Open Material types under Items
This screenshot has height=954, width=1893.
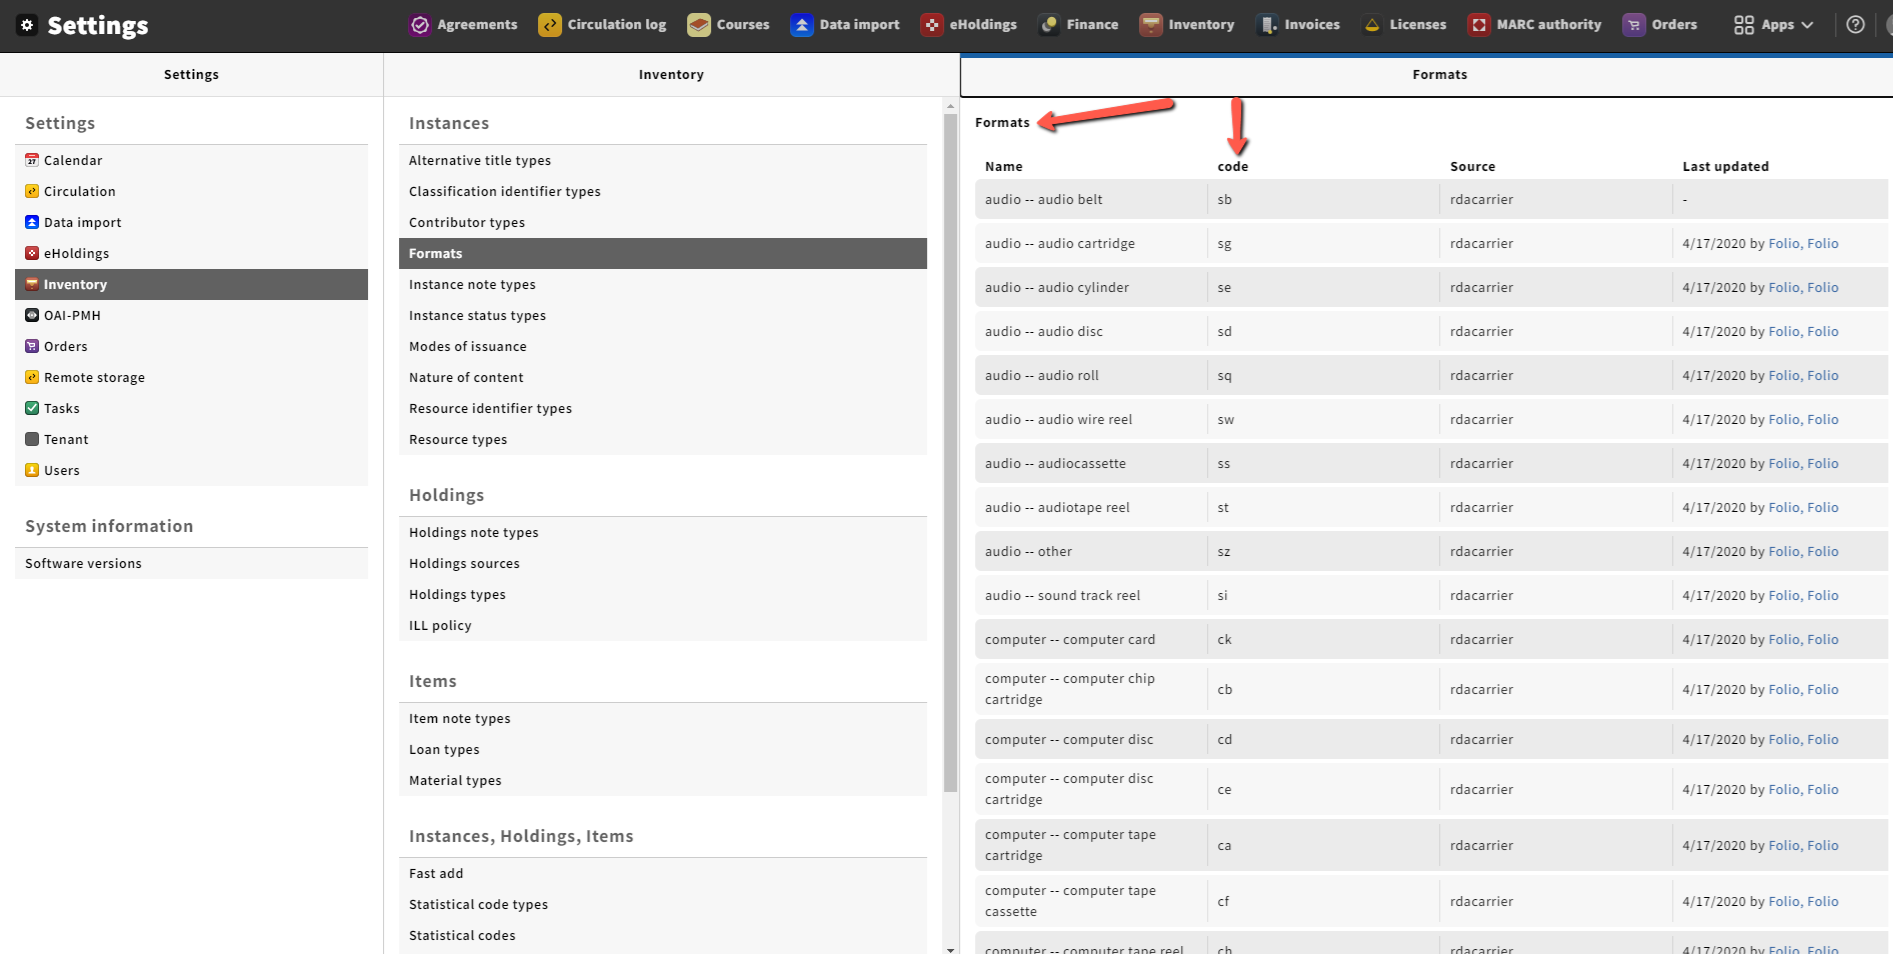tap(455, 780)
